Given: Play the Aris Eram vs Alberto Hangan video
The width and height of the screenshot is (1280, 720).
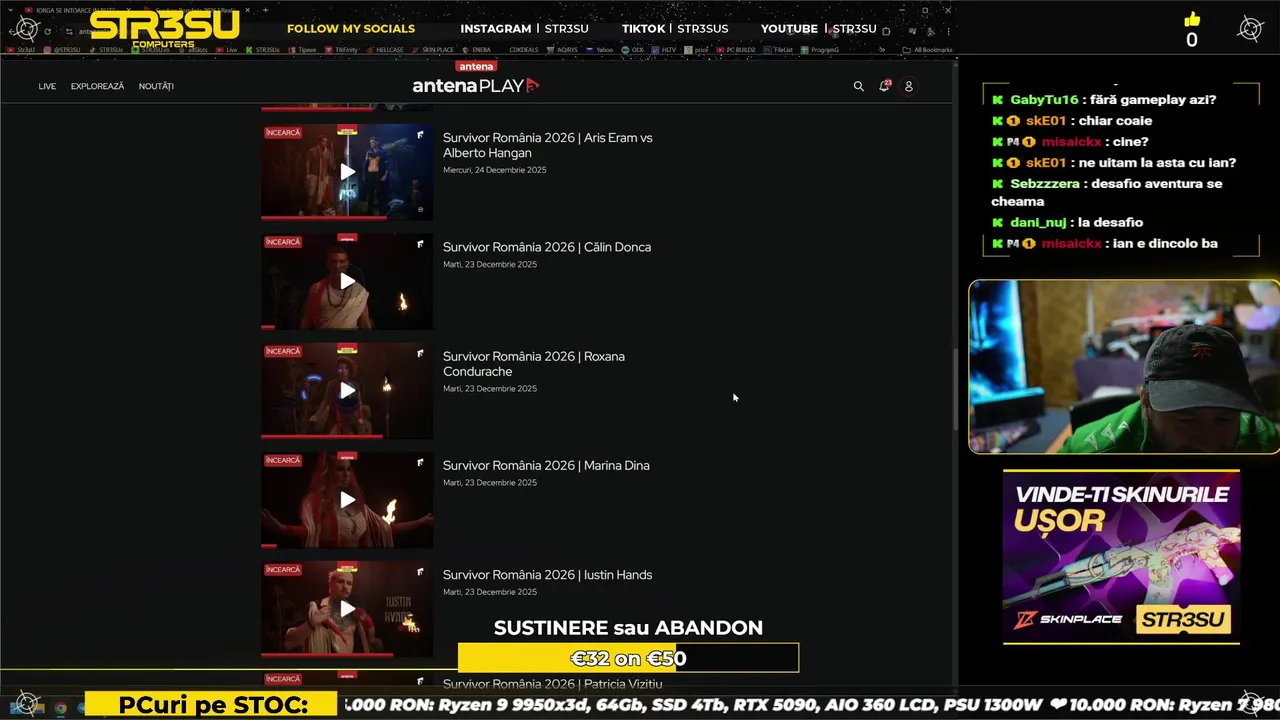Looking at the screenshot, I should (x=347, y=172).
